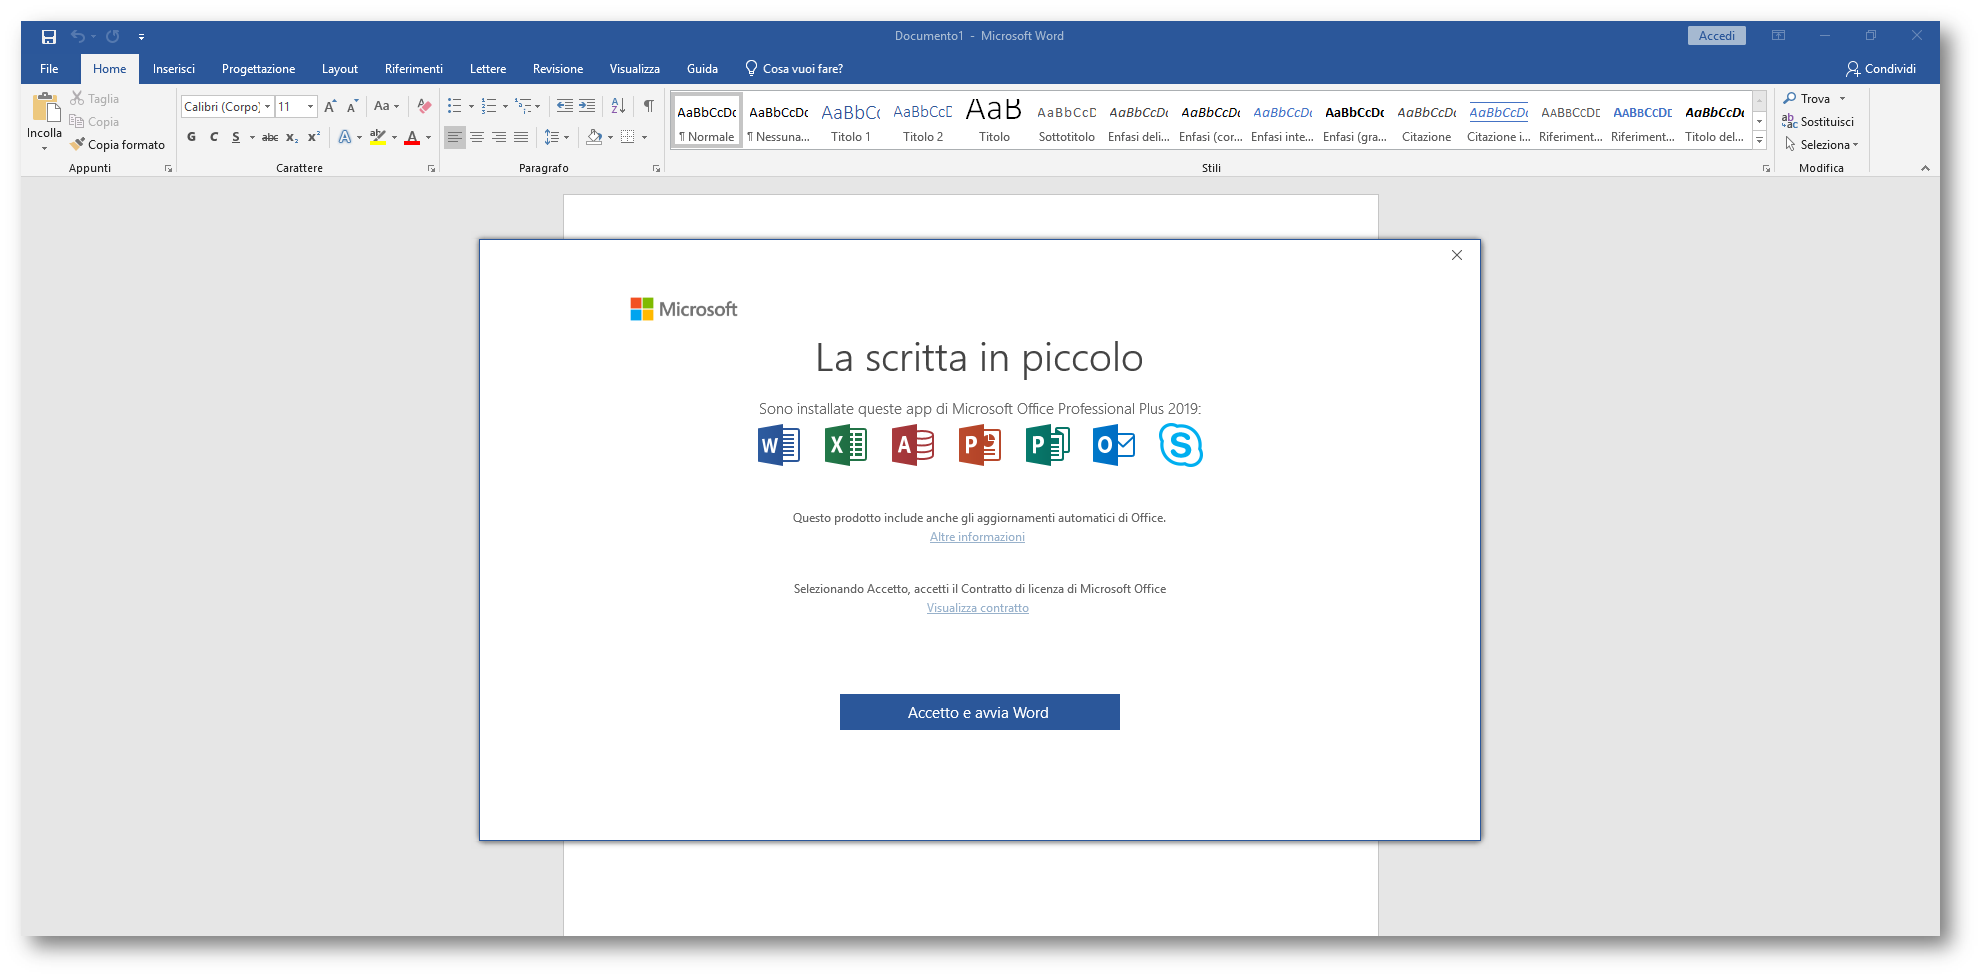This screenshot has width=1982, height=978.
Task: Click the numbered list icon
Action: point(489,106)
